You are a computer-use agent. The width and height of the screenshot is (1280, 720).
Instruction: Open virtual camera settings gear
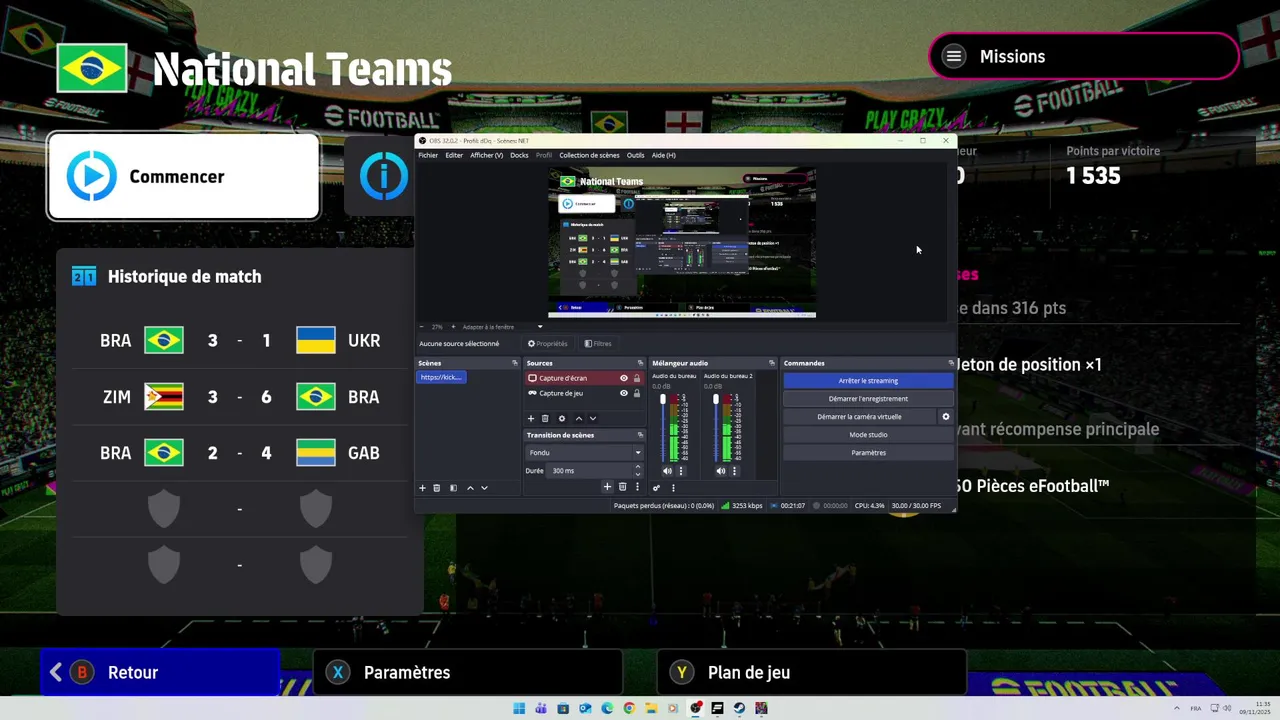(946, 417)
